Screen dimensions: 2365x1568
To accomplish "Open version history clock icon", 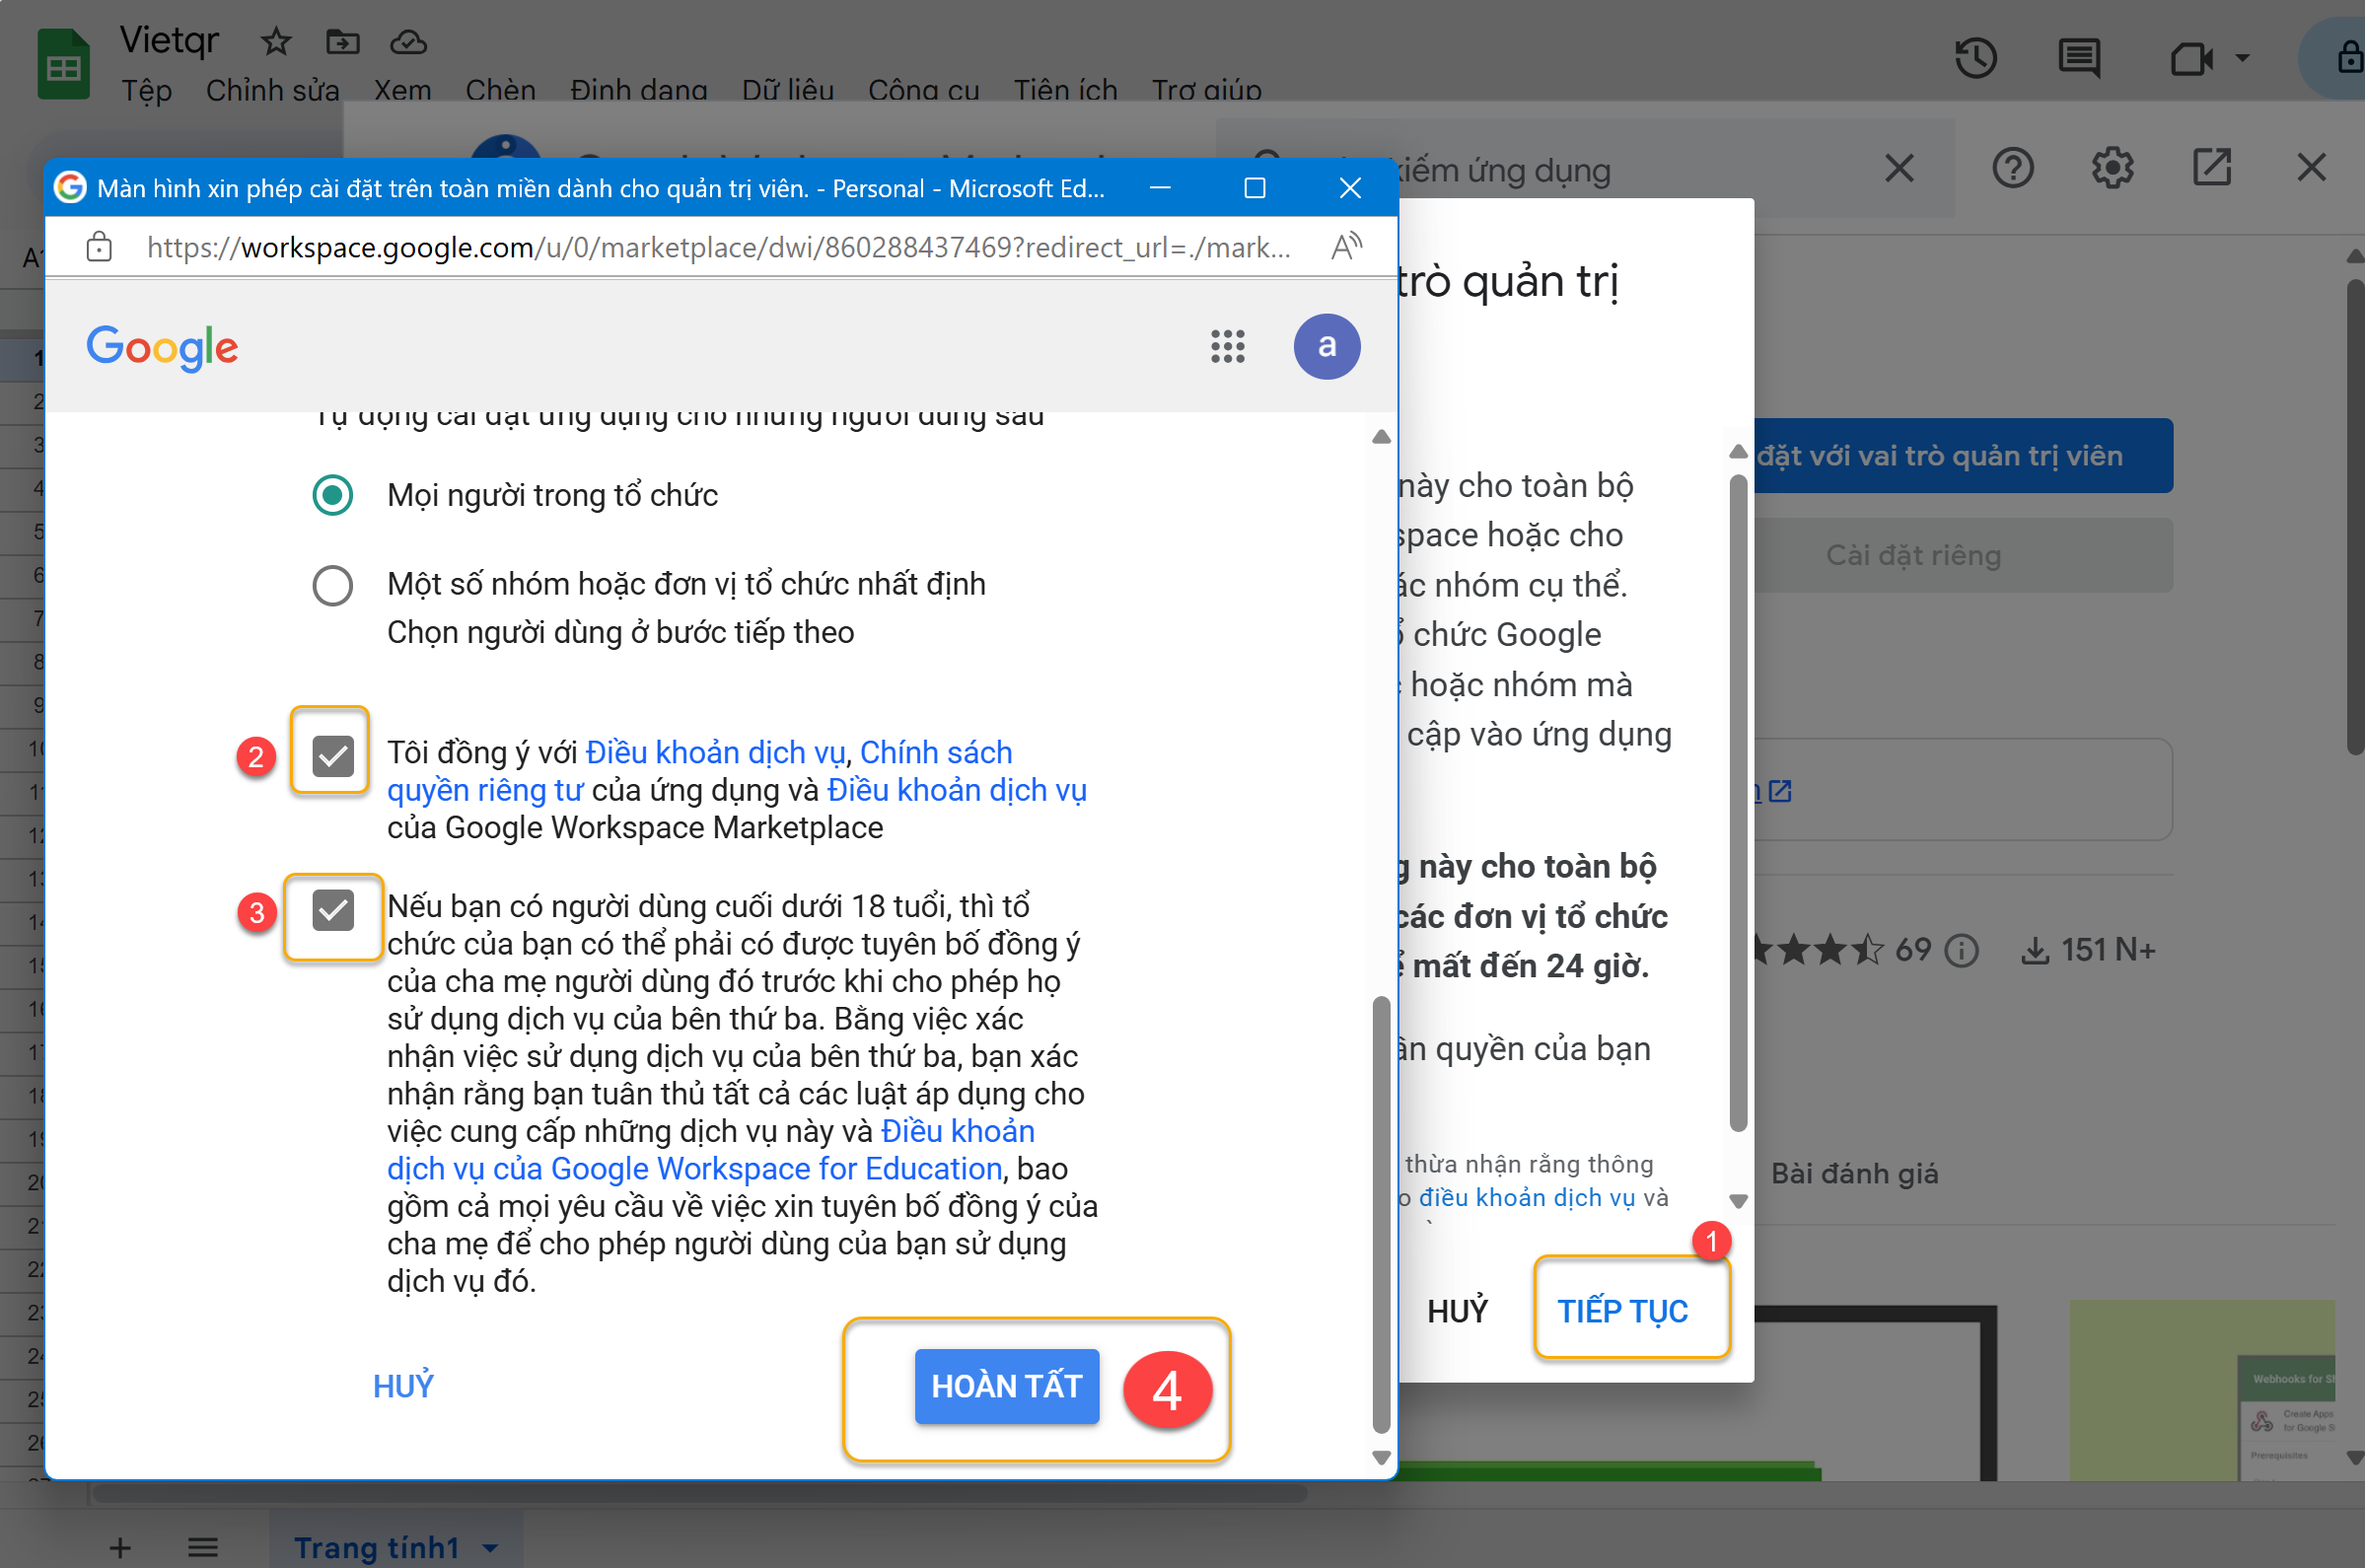I will [x=1975, y=58].
